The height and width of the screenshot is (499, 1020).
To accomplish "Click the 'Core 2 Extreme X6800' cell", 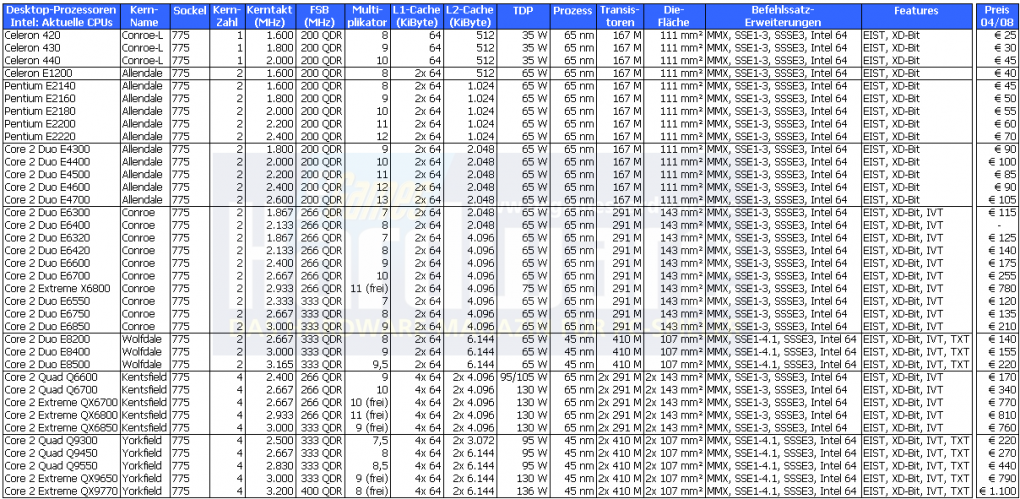I will point(62,288).
